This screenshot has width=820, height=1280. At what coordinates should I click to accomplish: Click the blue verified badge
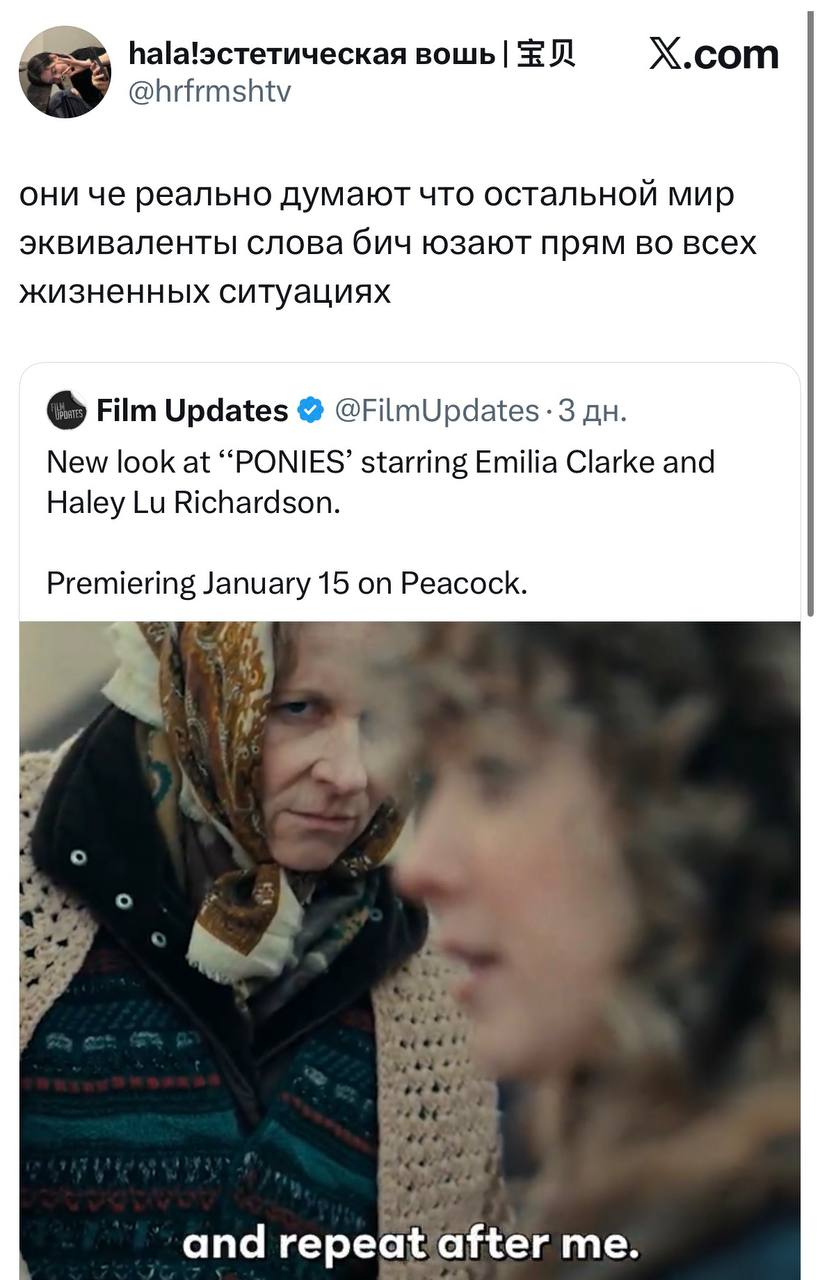[x=311, y=410]
